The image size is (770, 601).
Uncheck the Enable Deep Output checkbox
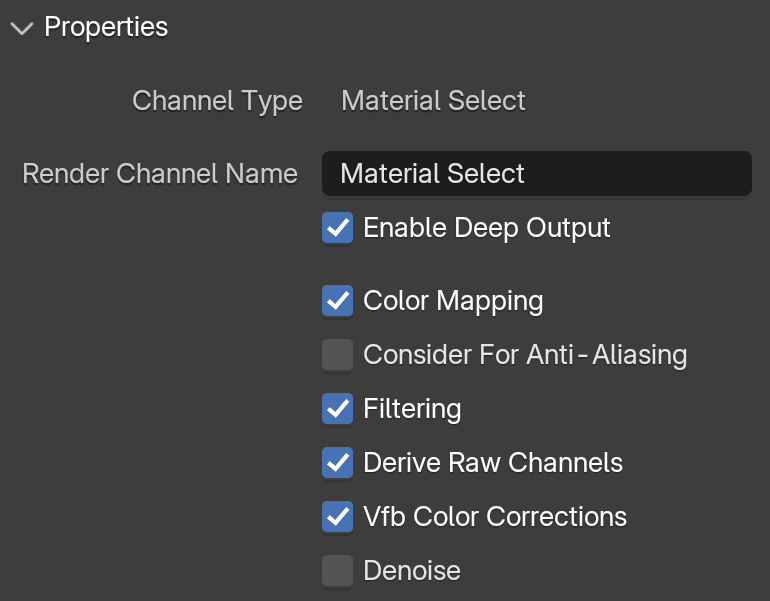coord(337,227)
